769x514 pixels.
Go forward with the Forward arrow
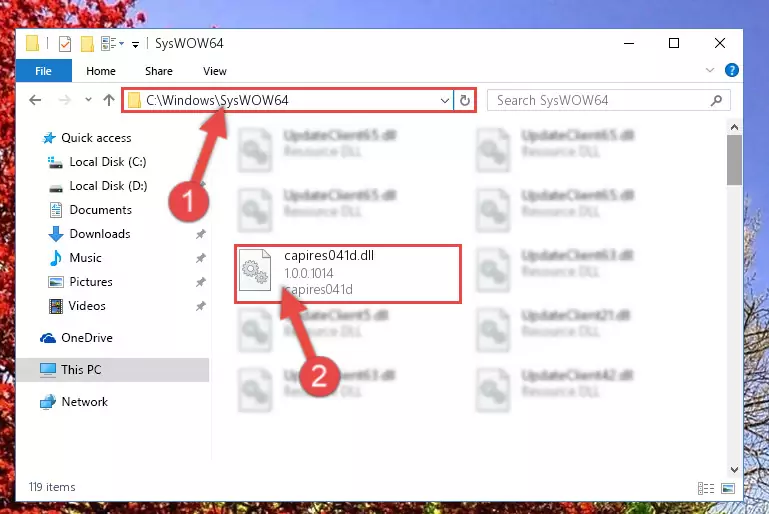(64, 100)
